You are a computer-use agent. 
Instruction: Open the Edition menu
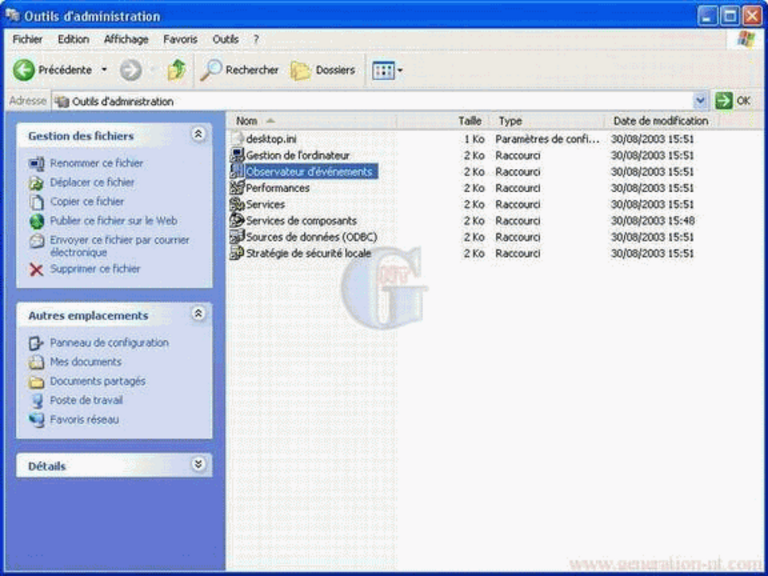click(x=73, y=39)
